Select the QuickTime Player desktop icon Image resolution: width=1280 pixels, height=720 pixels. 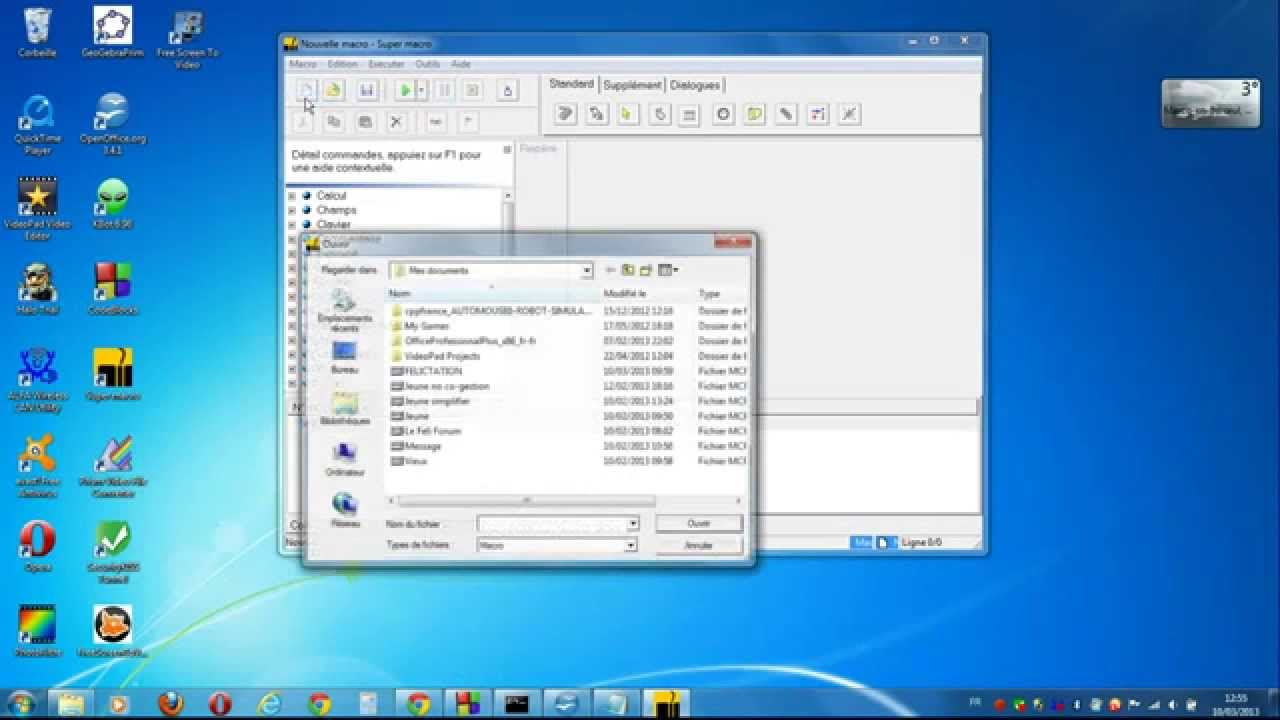37,124
